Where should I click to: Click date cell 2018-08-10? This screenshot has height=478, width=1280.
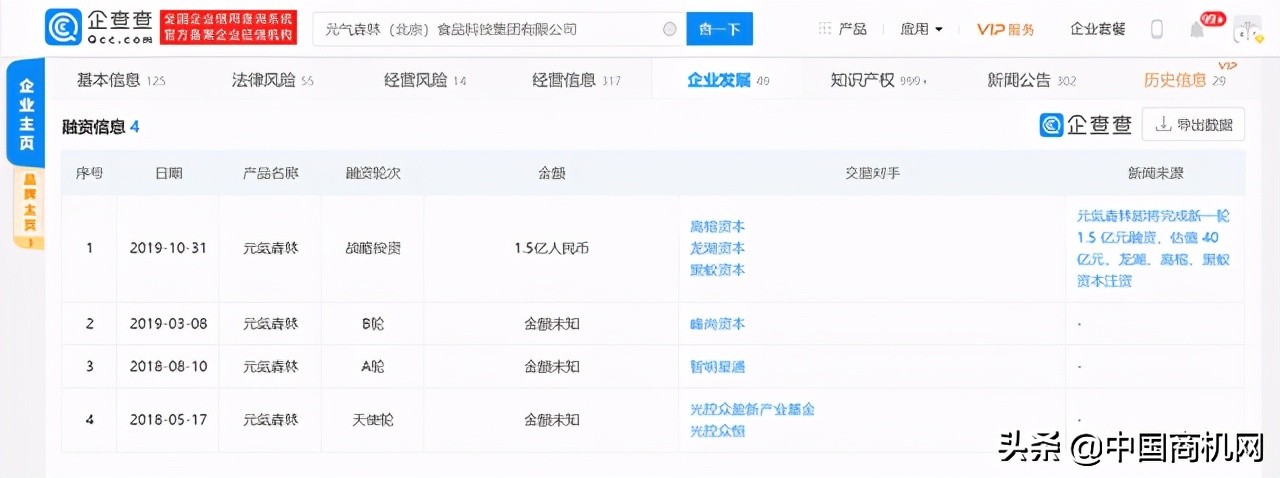point(168,367)
